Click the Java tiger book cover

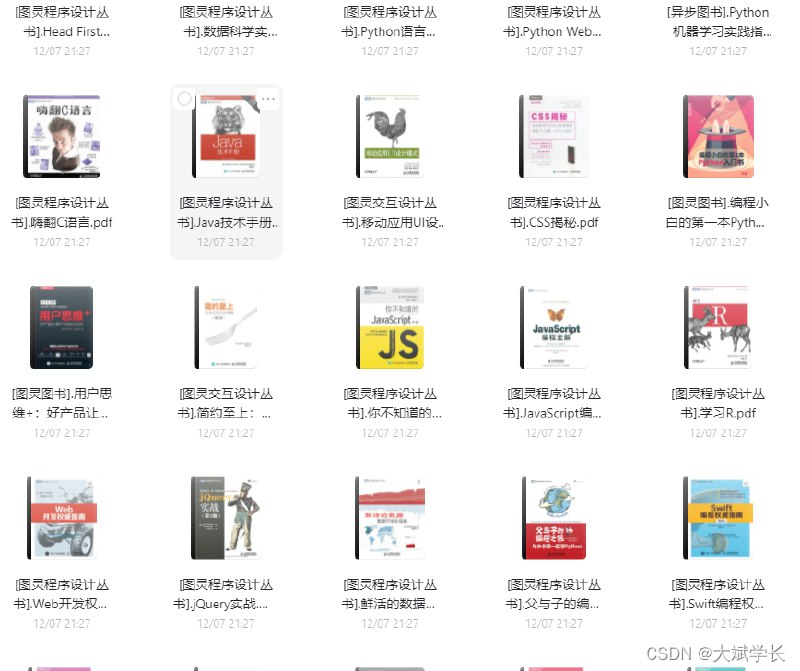(226, 139)
